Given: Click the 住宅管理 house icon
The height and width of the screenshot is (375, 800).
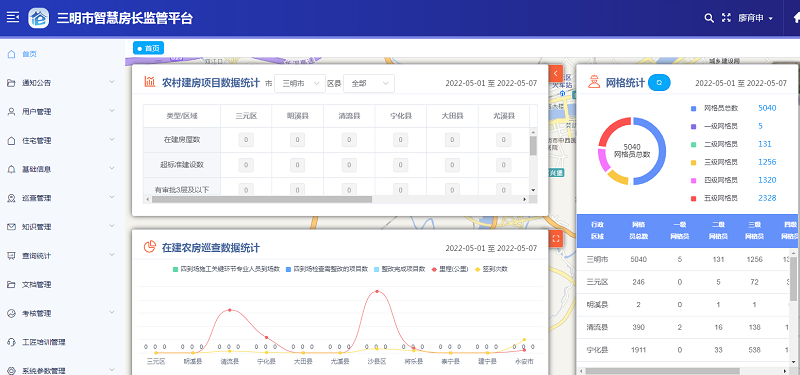Looking at the screenshot, I should pyautogui.click(x=11, y=140).
